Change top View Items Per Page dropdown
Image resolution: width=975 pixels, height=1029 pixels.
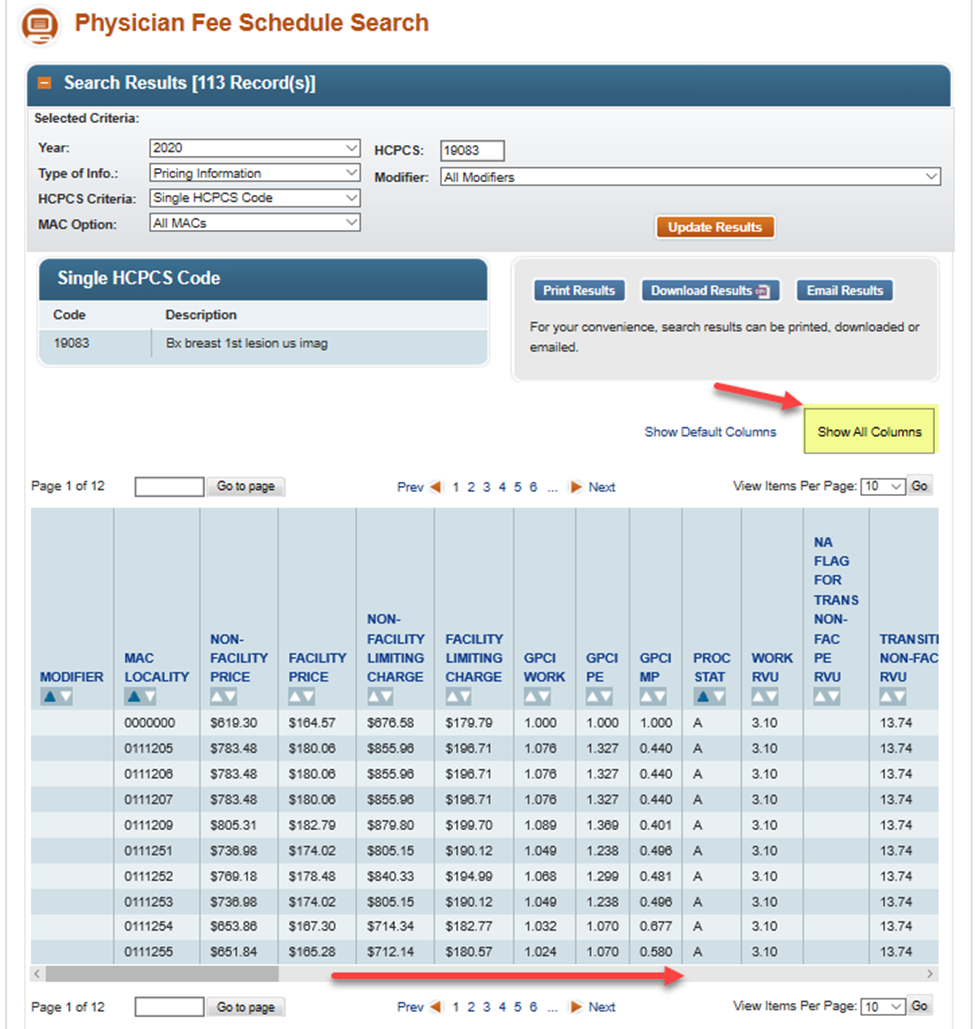pyautogui.click(x=882, y=487)
